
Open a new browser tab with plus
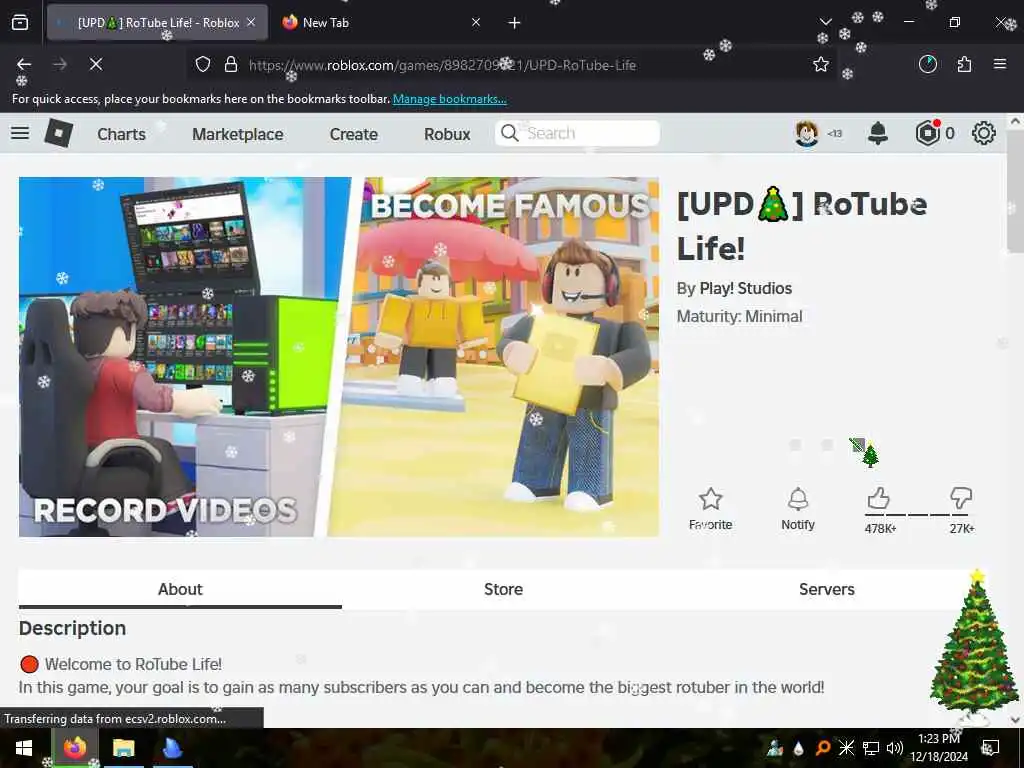click(x=515, y=23)
